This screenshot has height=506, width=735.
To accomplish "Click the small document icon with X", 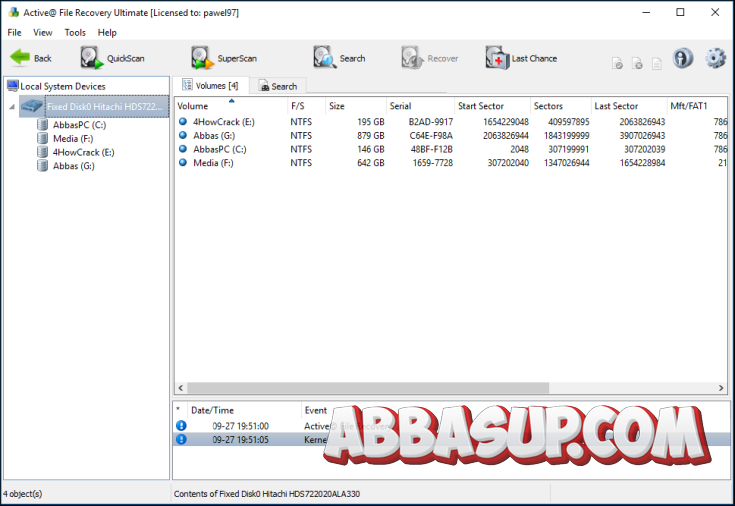I will pos(637,63).
